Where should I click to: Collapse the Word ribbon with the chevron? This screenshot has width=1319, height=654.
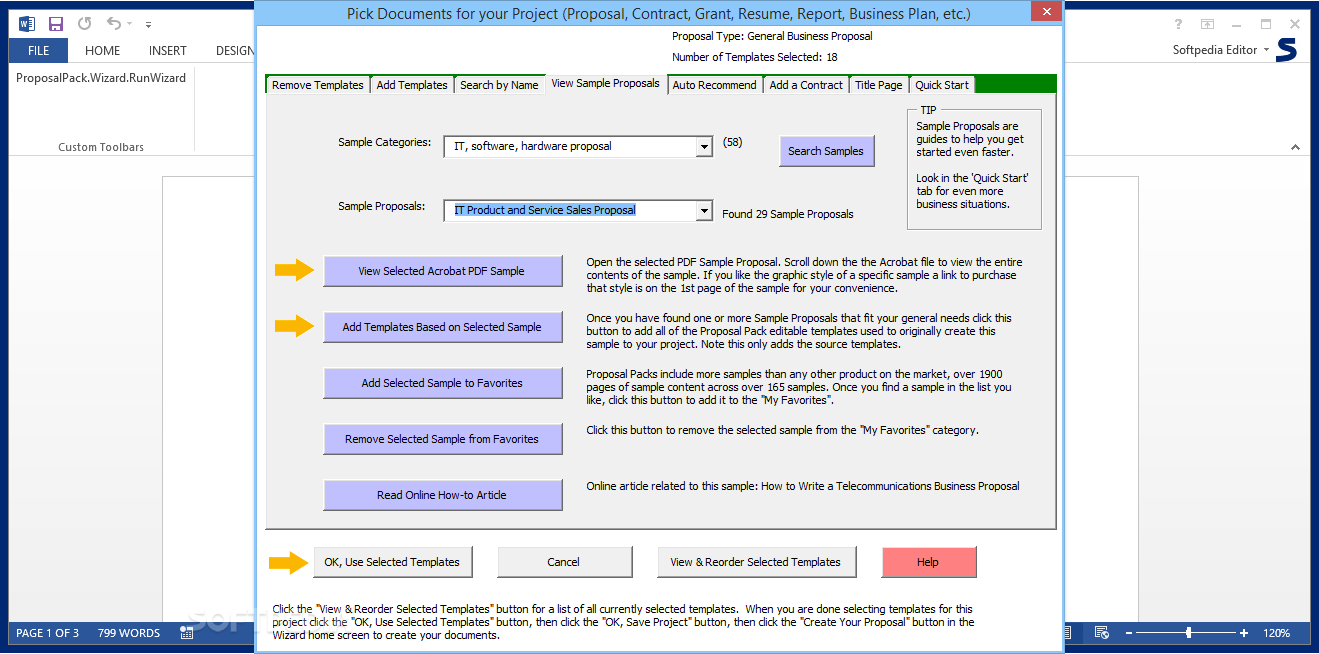1296,147
